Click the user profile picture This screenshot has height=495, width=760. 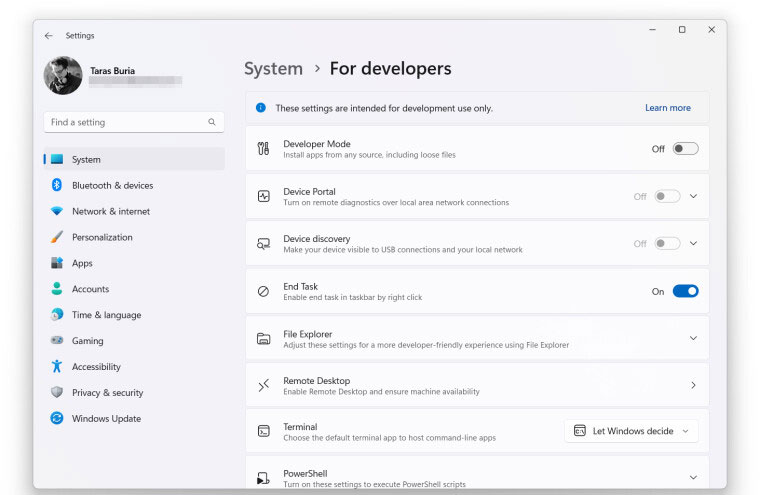click(63, 75)
